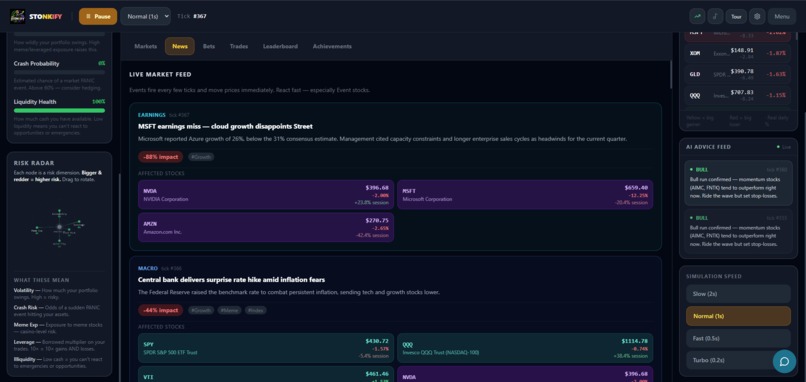Toggle the music note sound button
Screen dimensions: 806x382
pyautogui.click(x=715, y=16)
